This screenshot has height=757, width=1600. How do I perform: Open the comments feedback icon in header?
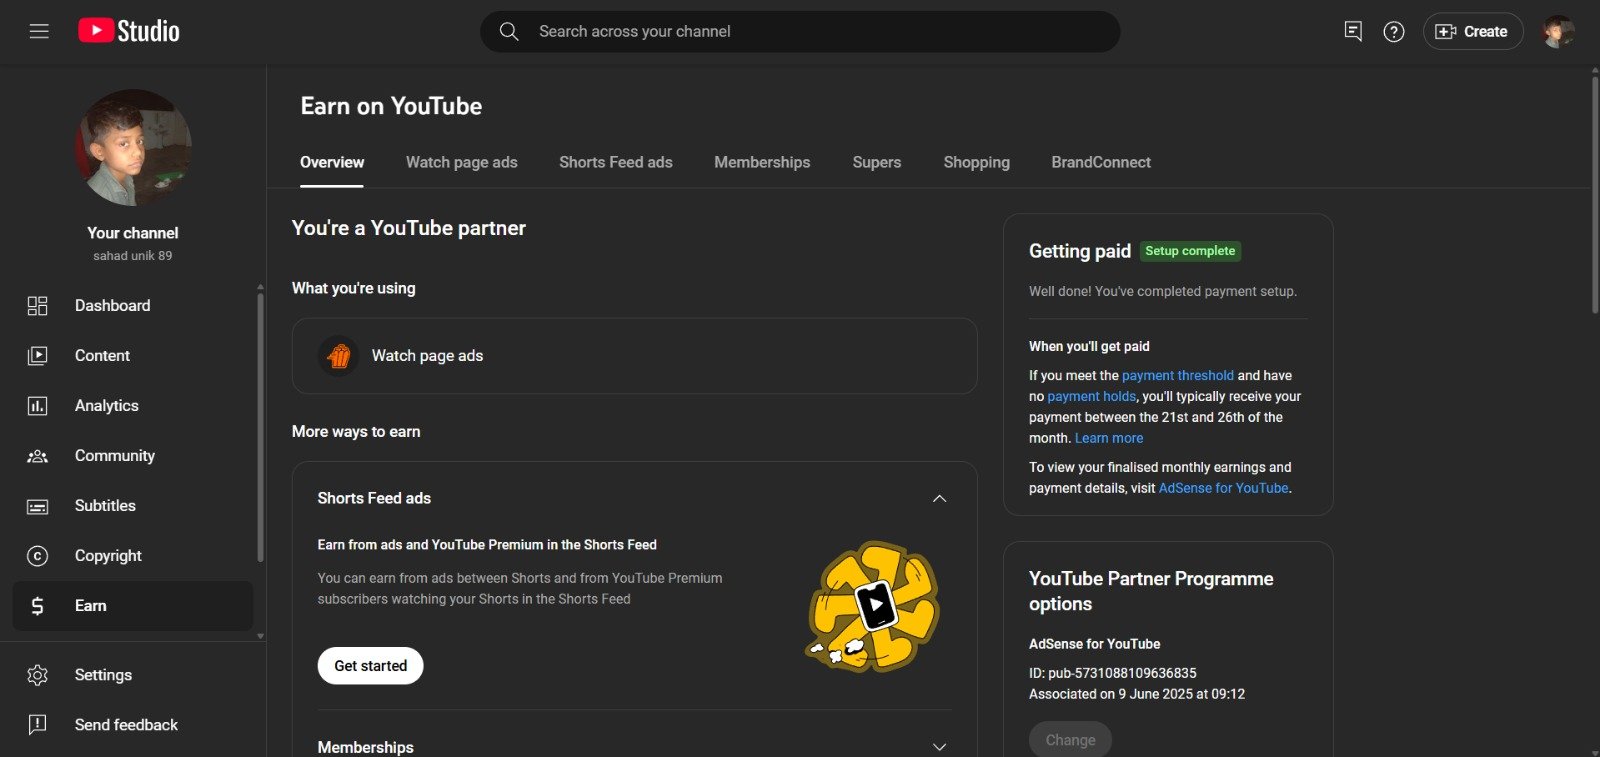1353,31
